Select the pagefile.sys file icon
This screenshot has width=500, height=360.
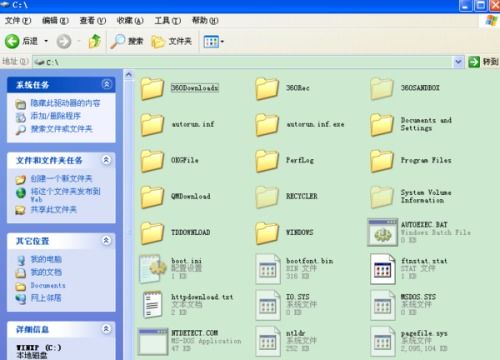(383, 341)
